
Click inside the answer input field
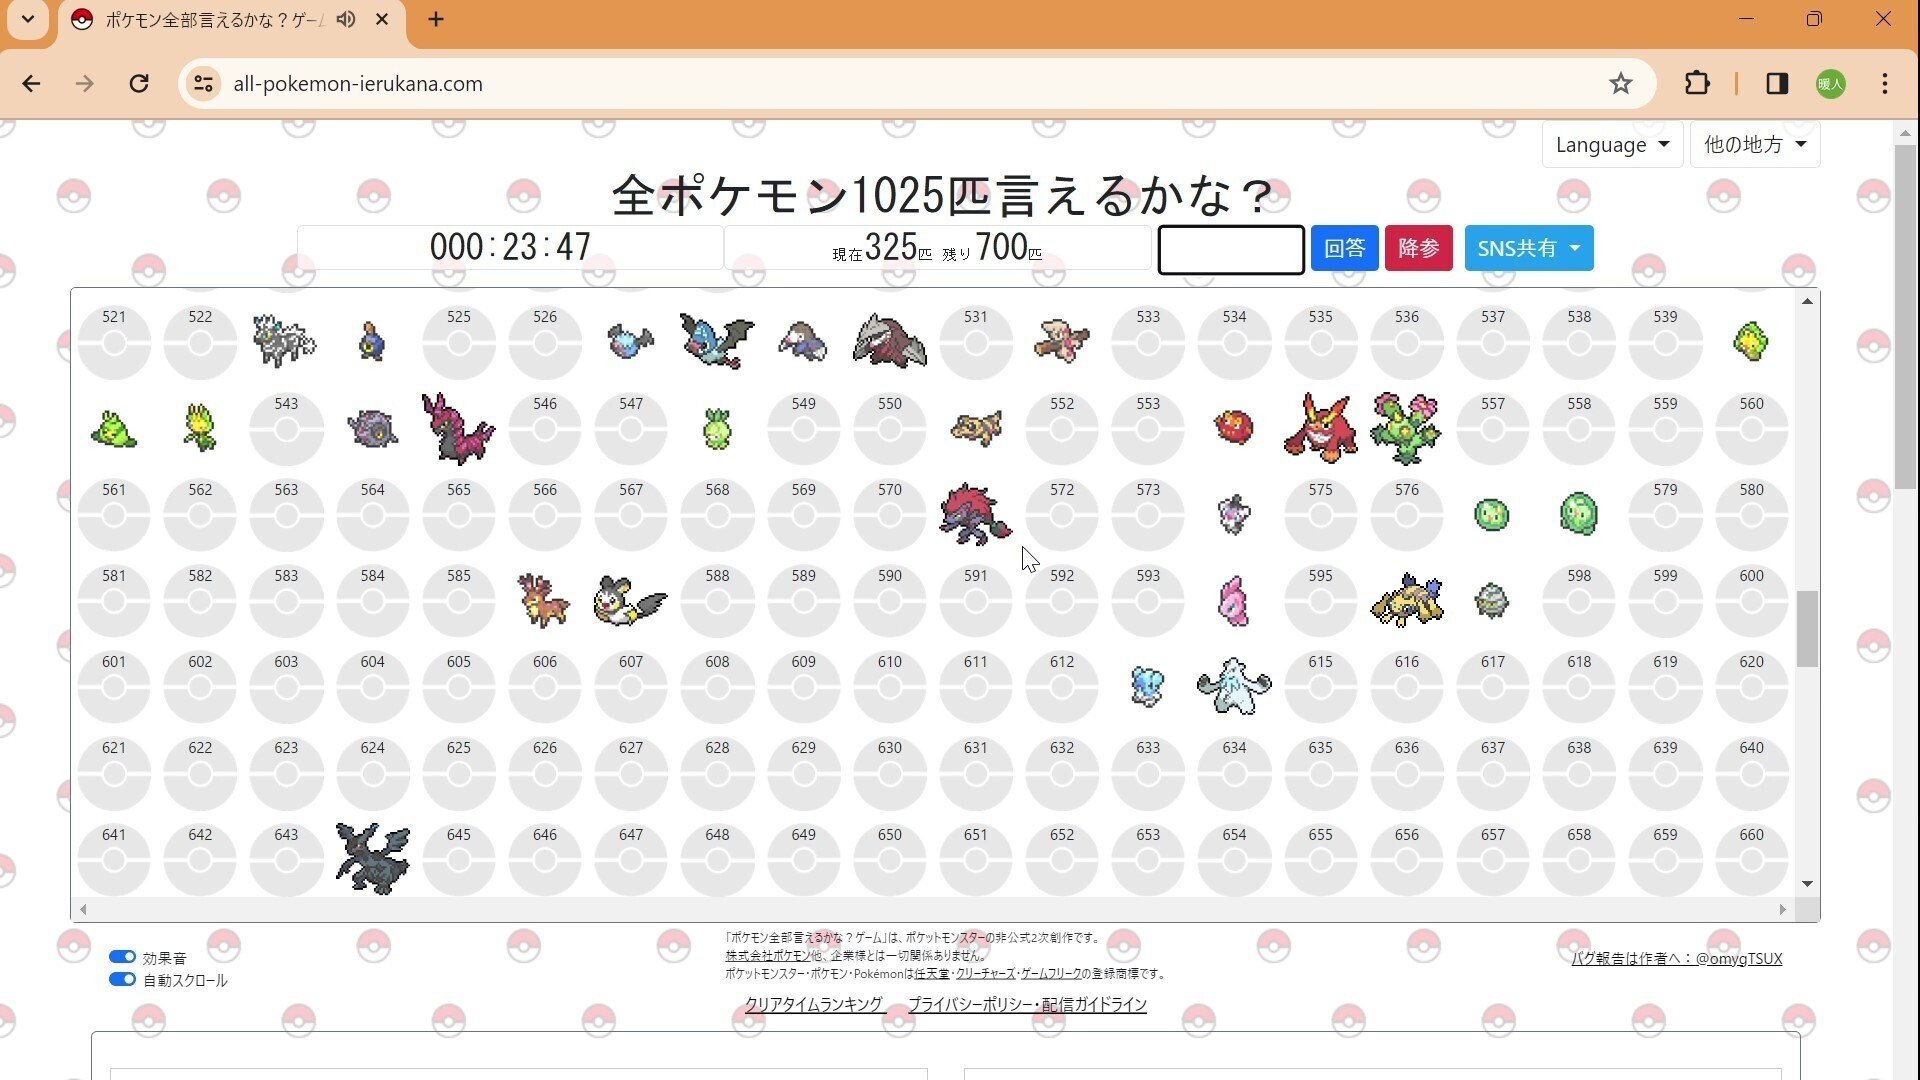(1230, 249)
